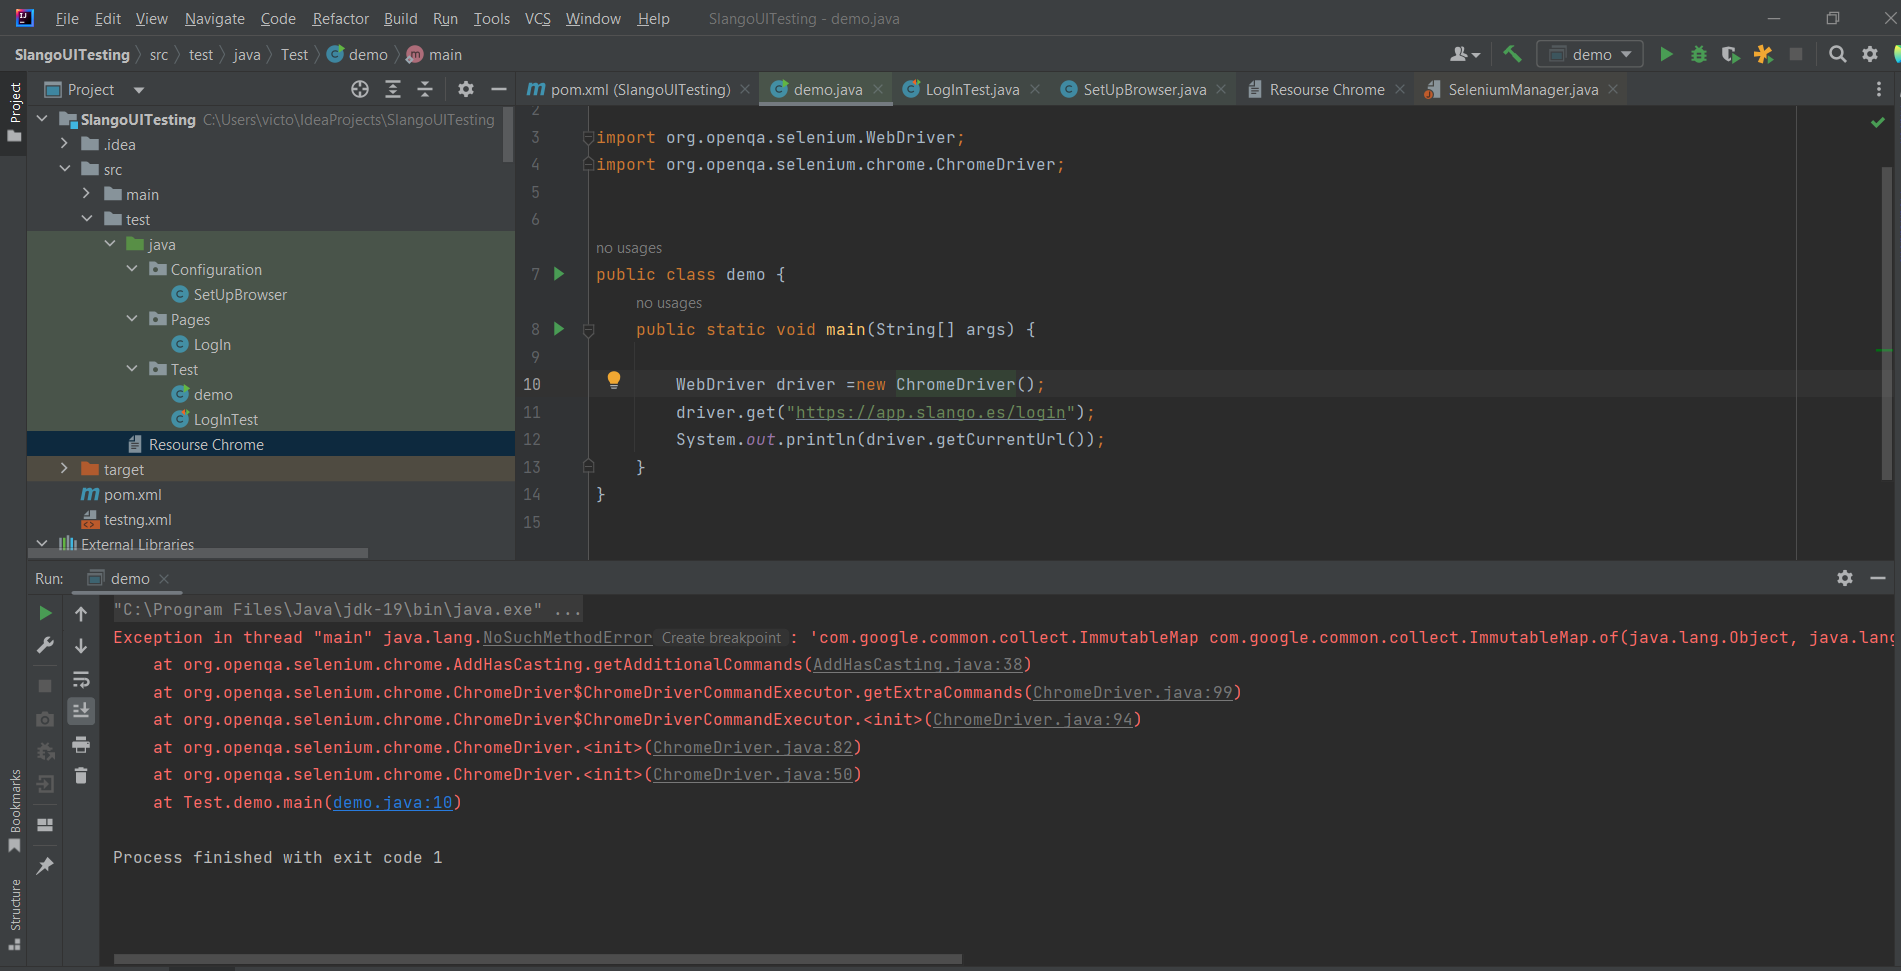
Task: Toggle scroll to end in Run console
Action: click(x=81, y=710)
